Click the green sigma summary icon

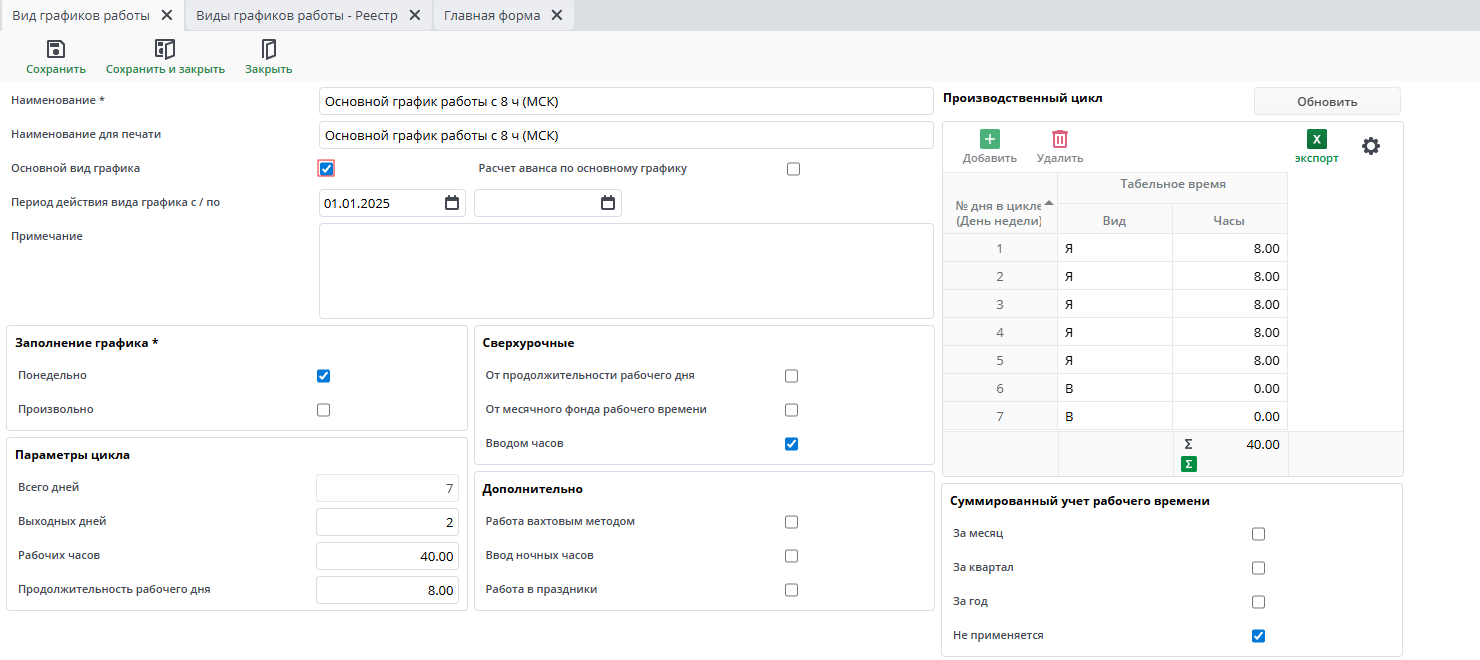coord(1188,464)
